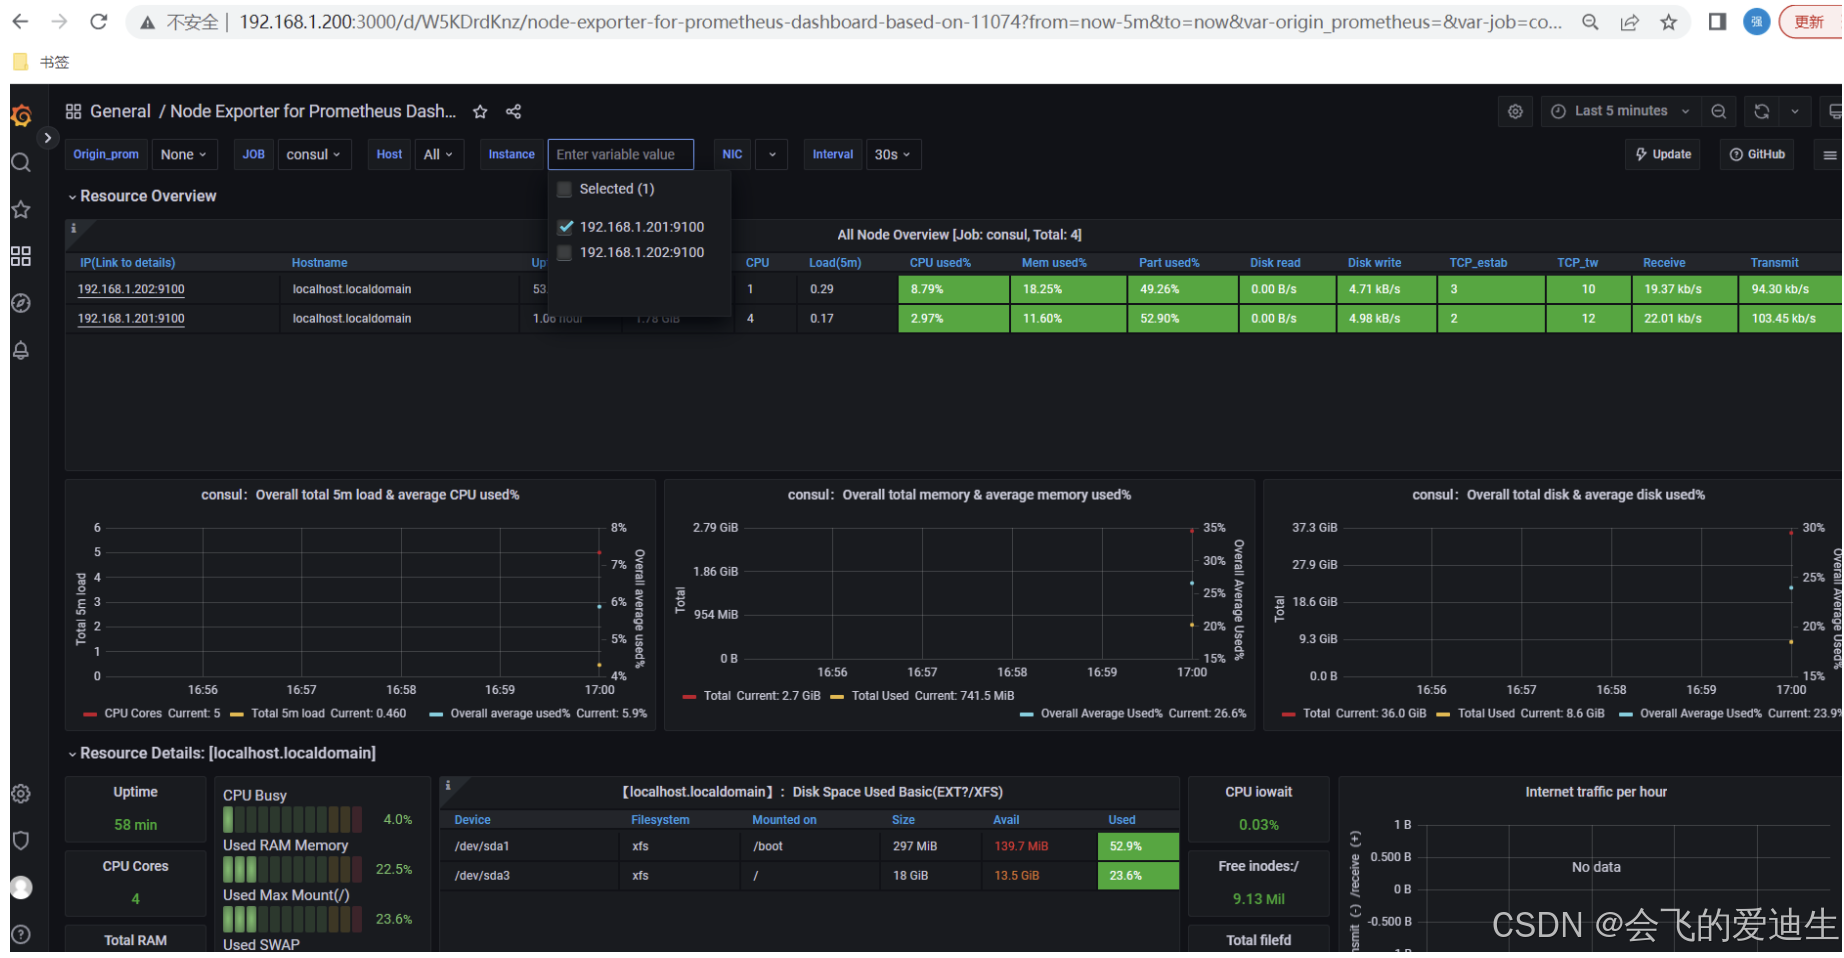This screenshot has width=1844, height=958.
Task: Click the Update button
Action: pyautogui.click(x=1663, y=155)
